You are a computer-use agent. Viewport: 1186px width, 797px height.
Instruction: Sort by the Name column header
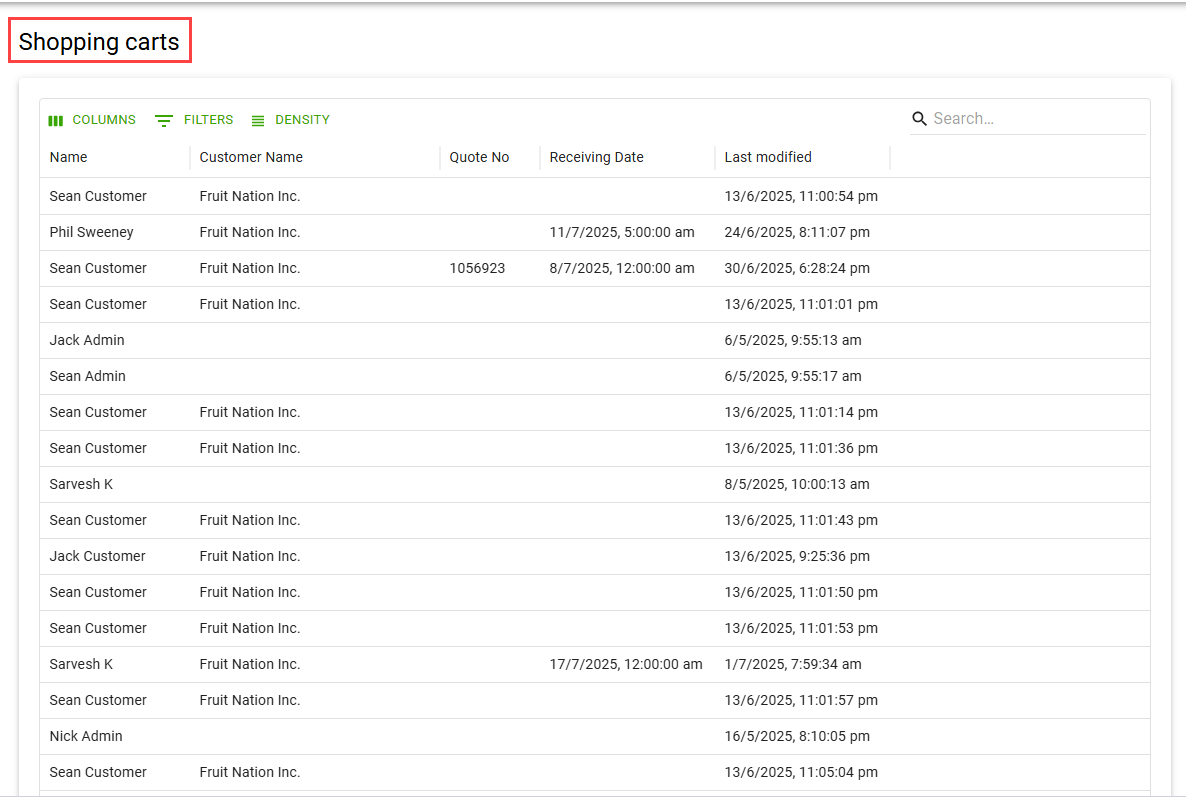[x=68, y=157]
